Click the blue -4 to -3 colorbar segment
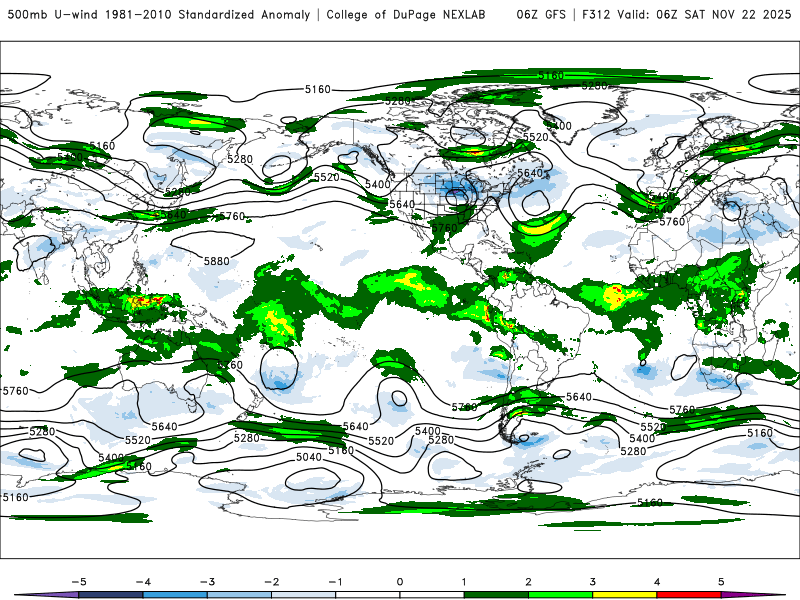 (x=175, y=595)
